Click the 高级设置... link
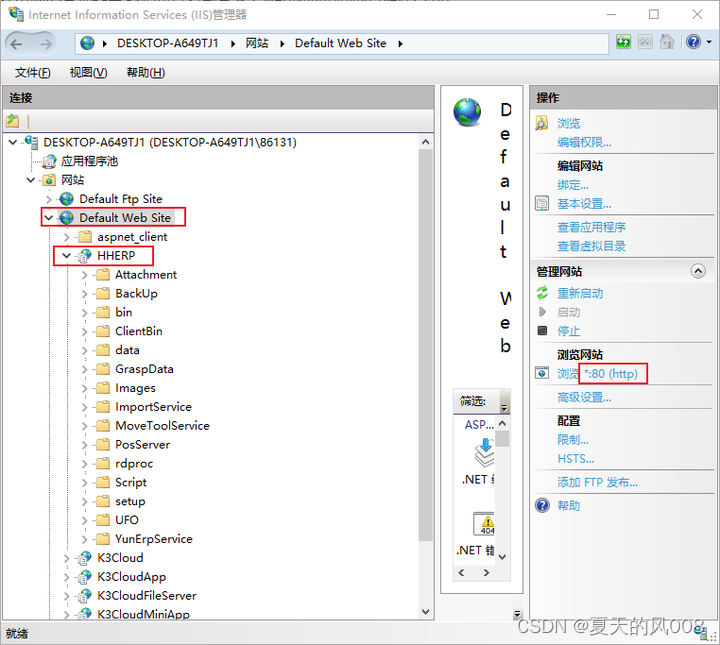This screenshot has width=720, height=645. pyautogui.click(x=584, y=397)
